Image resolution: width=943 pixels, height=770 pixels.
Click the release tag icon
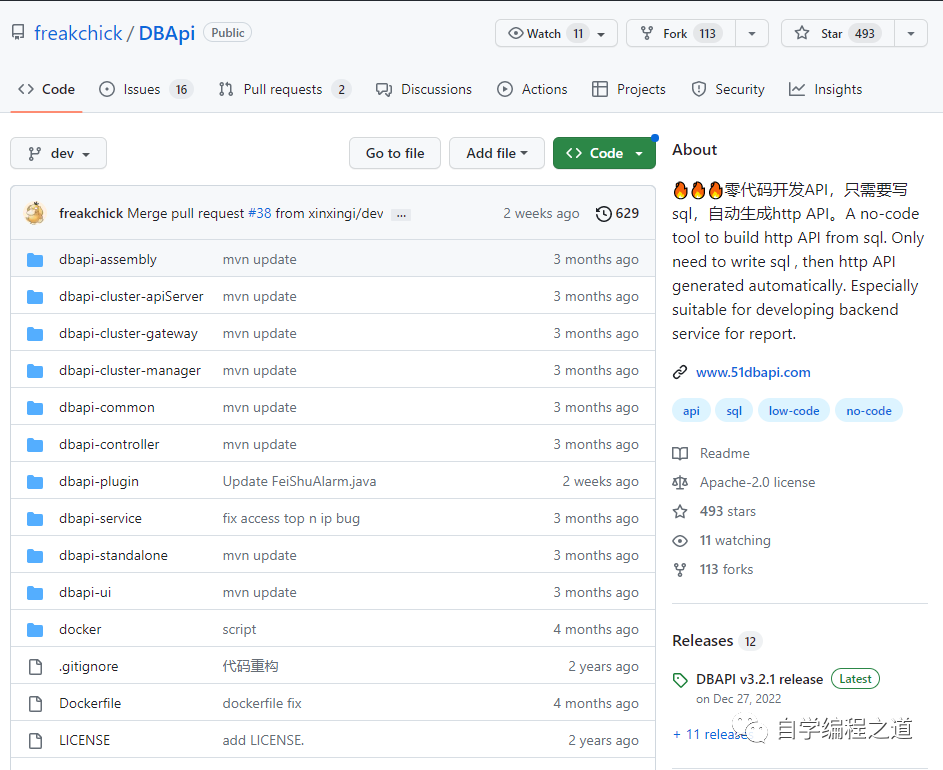(x=680, y=680)
